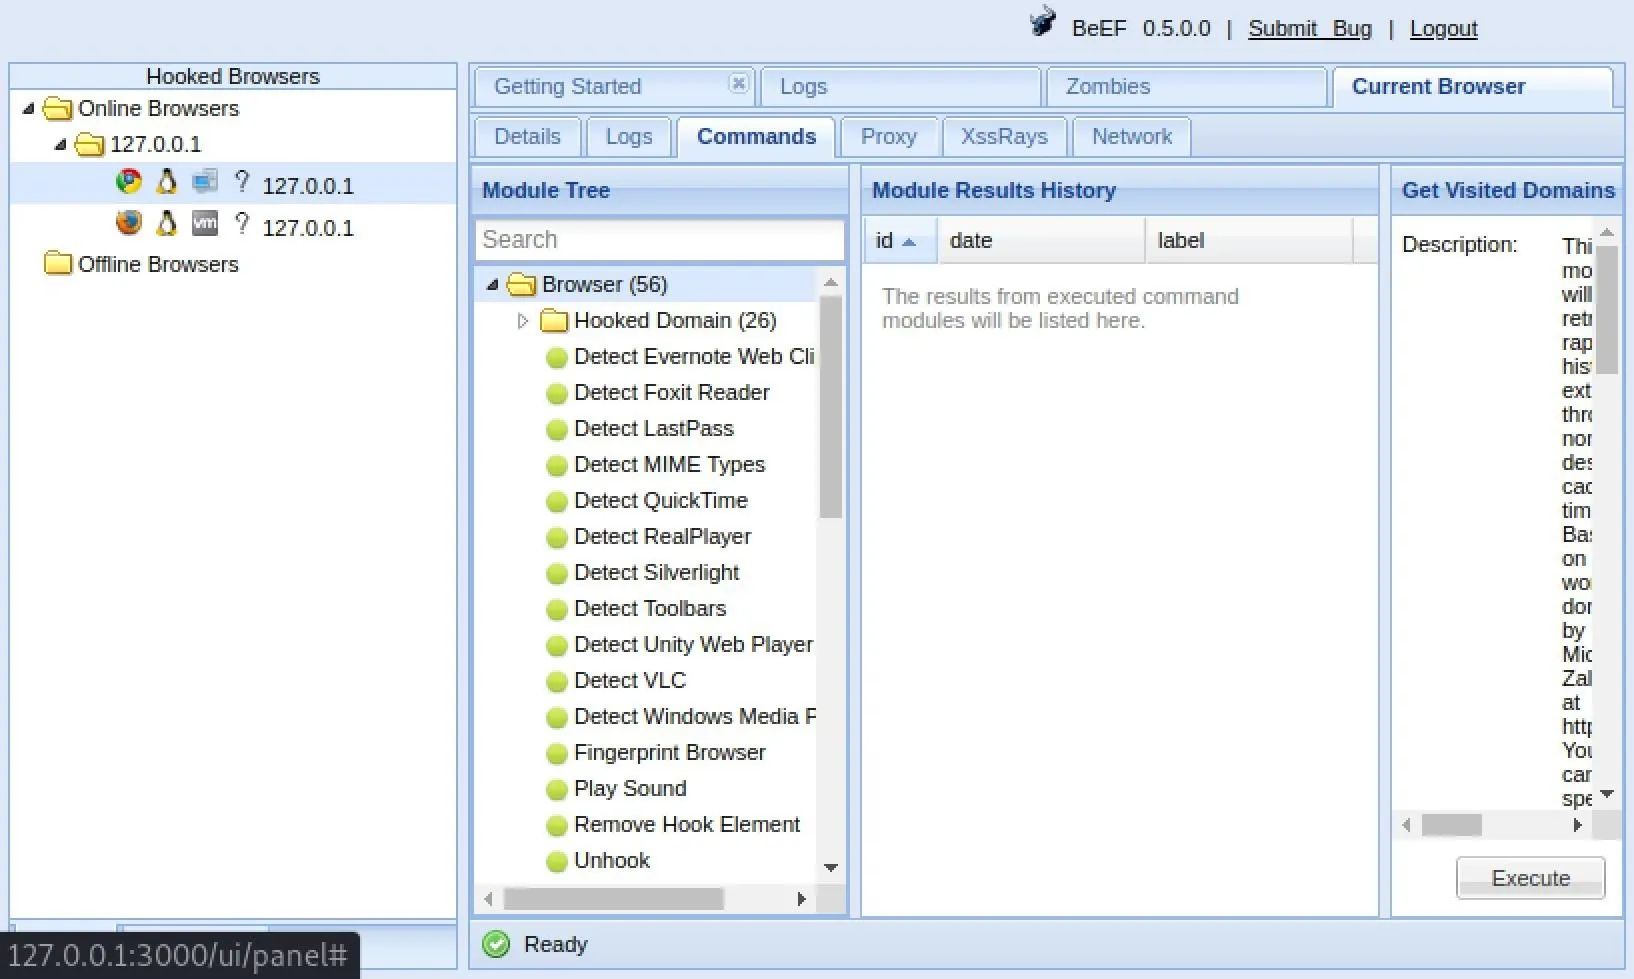Click the Online Browsers folder icon
Screen dimensions: 1634x979
tap(58, 108)
